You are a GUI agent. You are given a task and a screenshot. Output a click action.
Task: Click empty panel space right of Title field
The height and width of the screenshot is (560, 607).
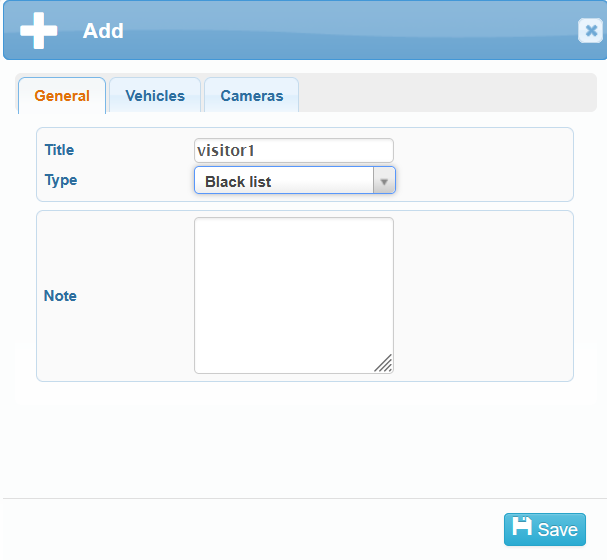point(480,150)
